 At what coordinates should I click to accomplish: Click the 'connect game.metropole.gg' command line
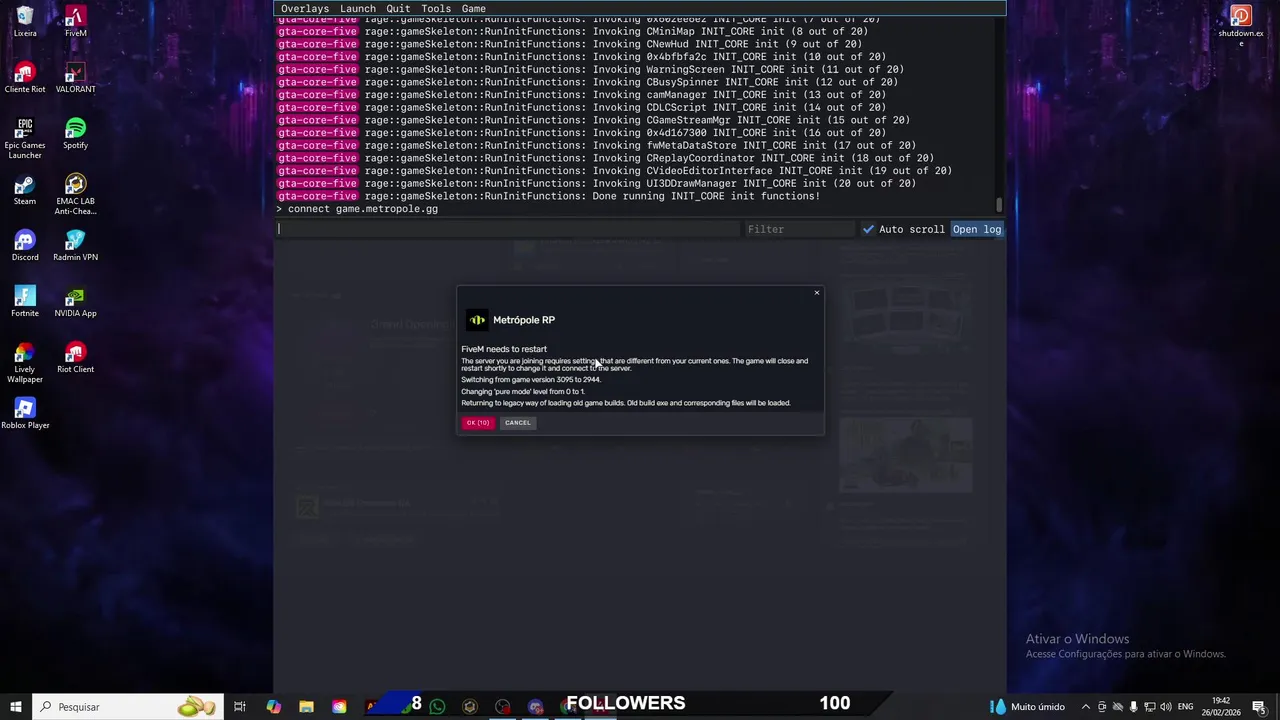pyautogui.click(x=358, y=209)
